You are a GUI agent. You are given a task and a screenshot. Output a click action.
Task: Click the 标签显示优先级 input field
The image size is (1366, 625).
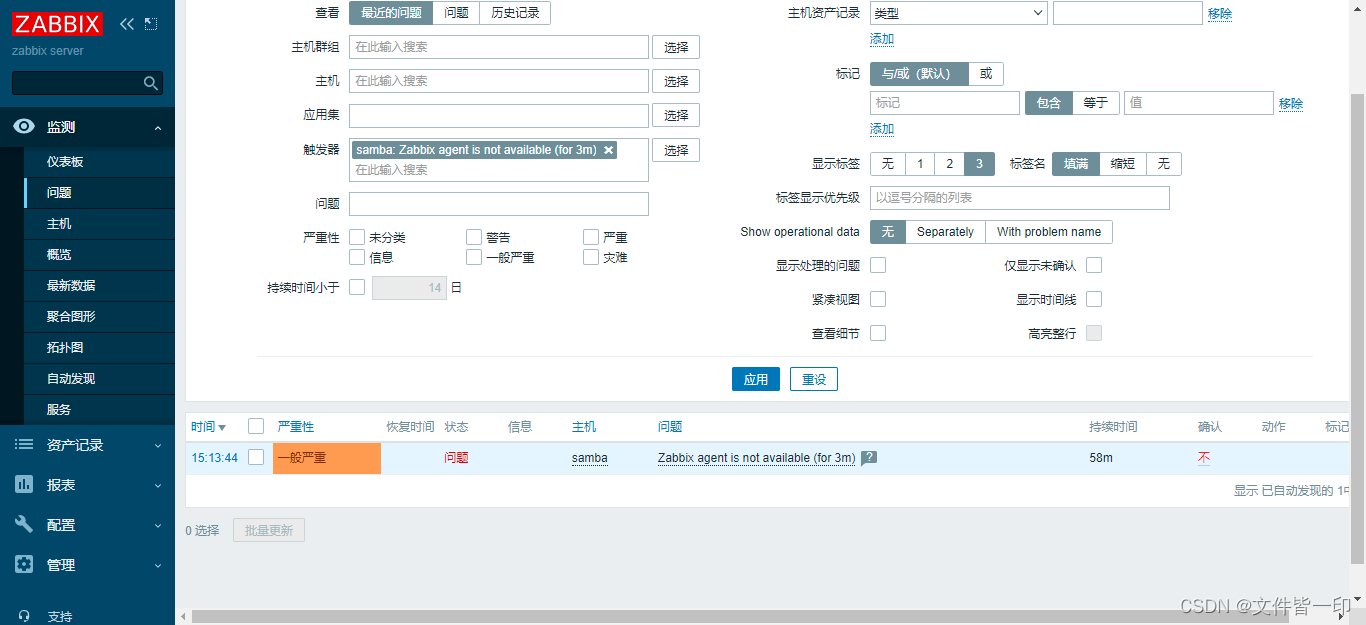[1020, 198]
